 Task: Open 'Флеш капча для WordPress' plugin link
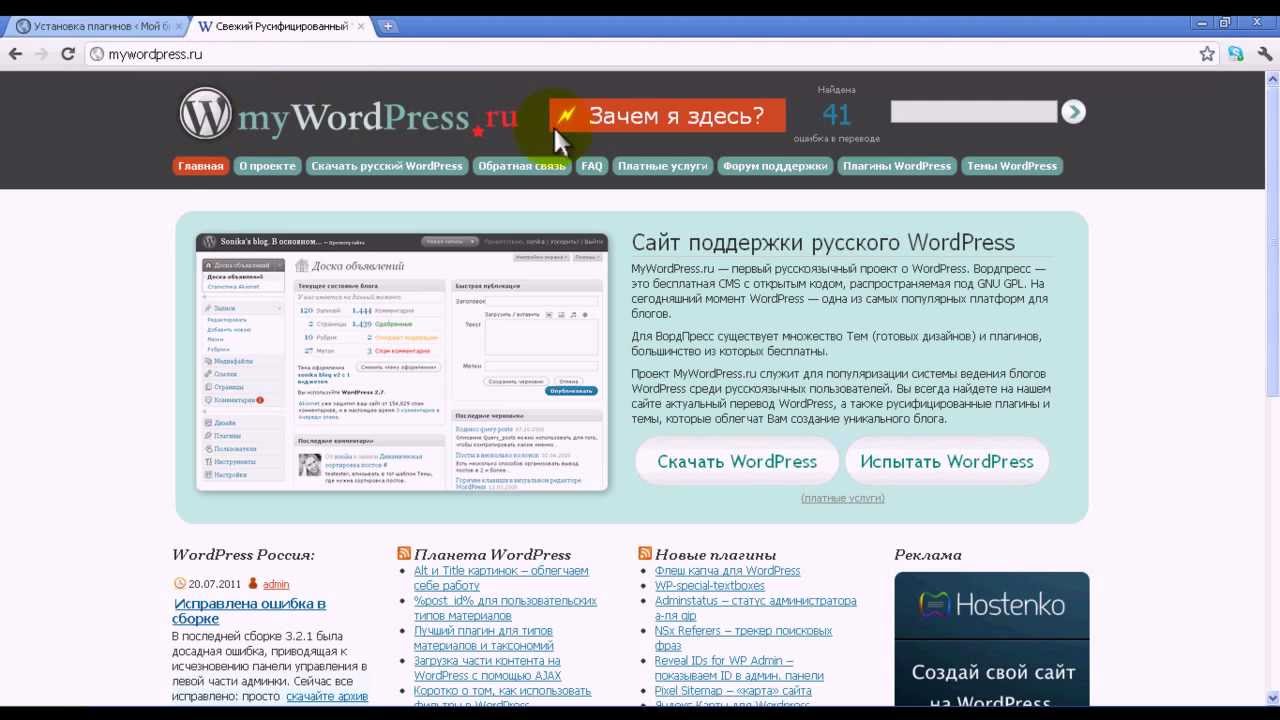[727, 571]
